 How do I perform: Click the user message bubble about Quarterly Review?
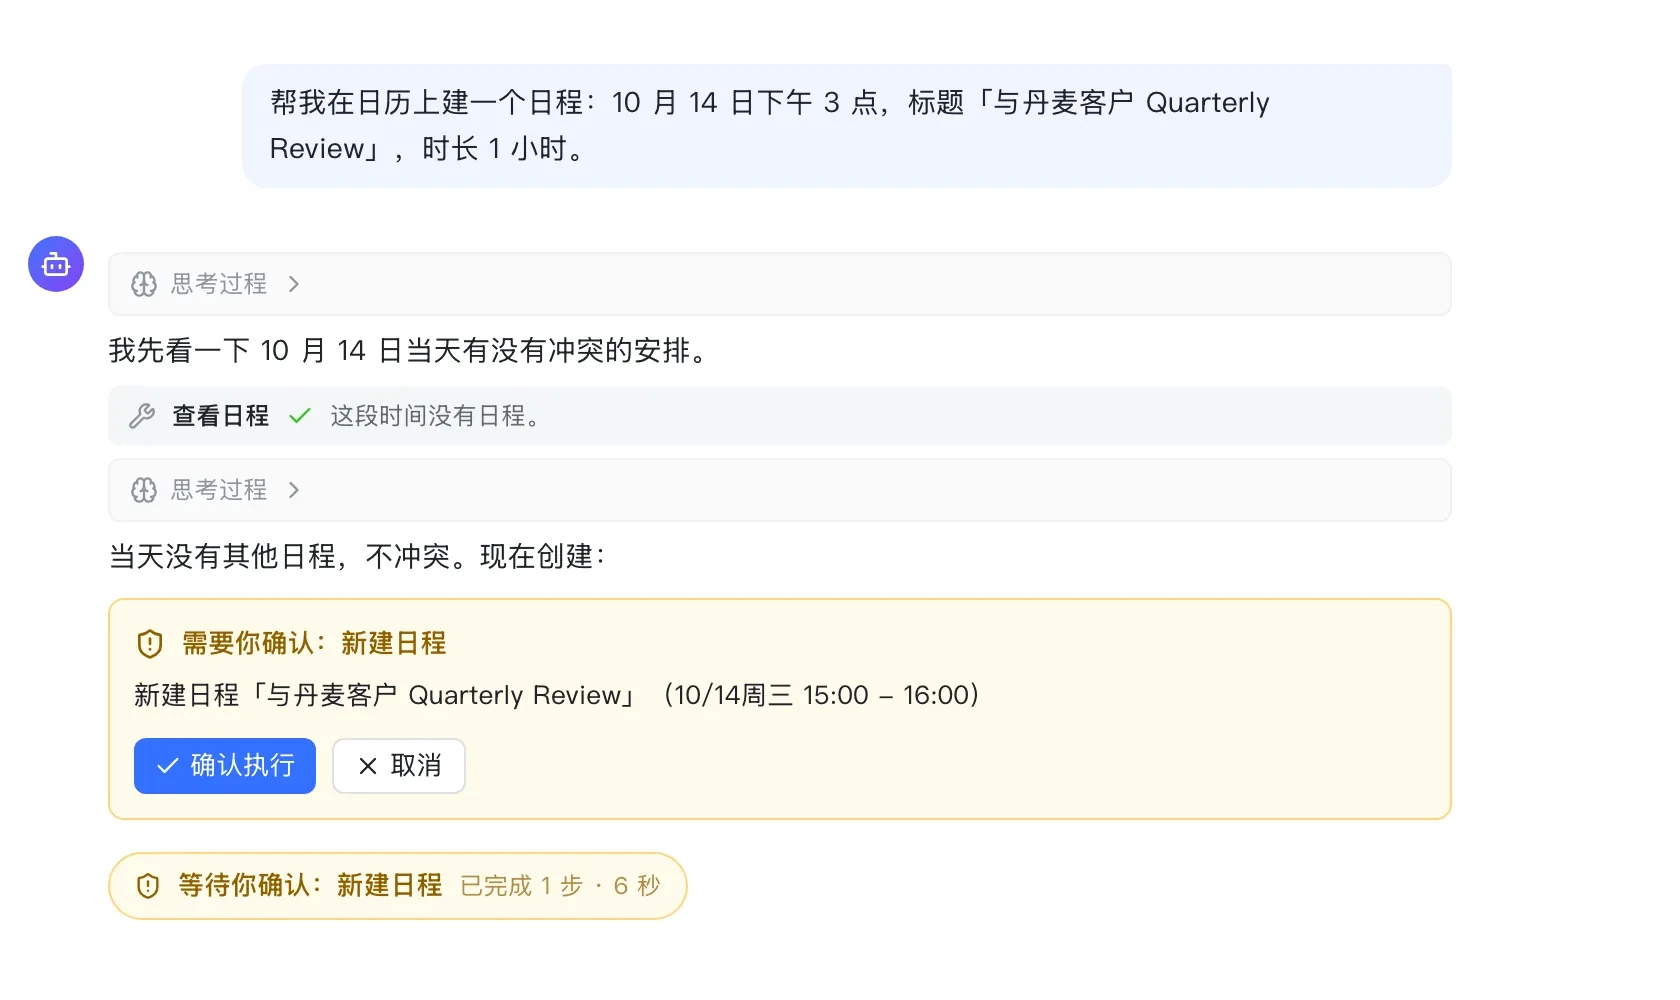(847, 126)
